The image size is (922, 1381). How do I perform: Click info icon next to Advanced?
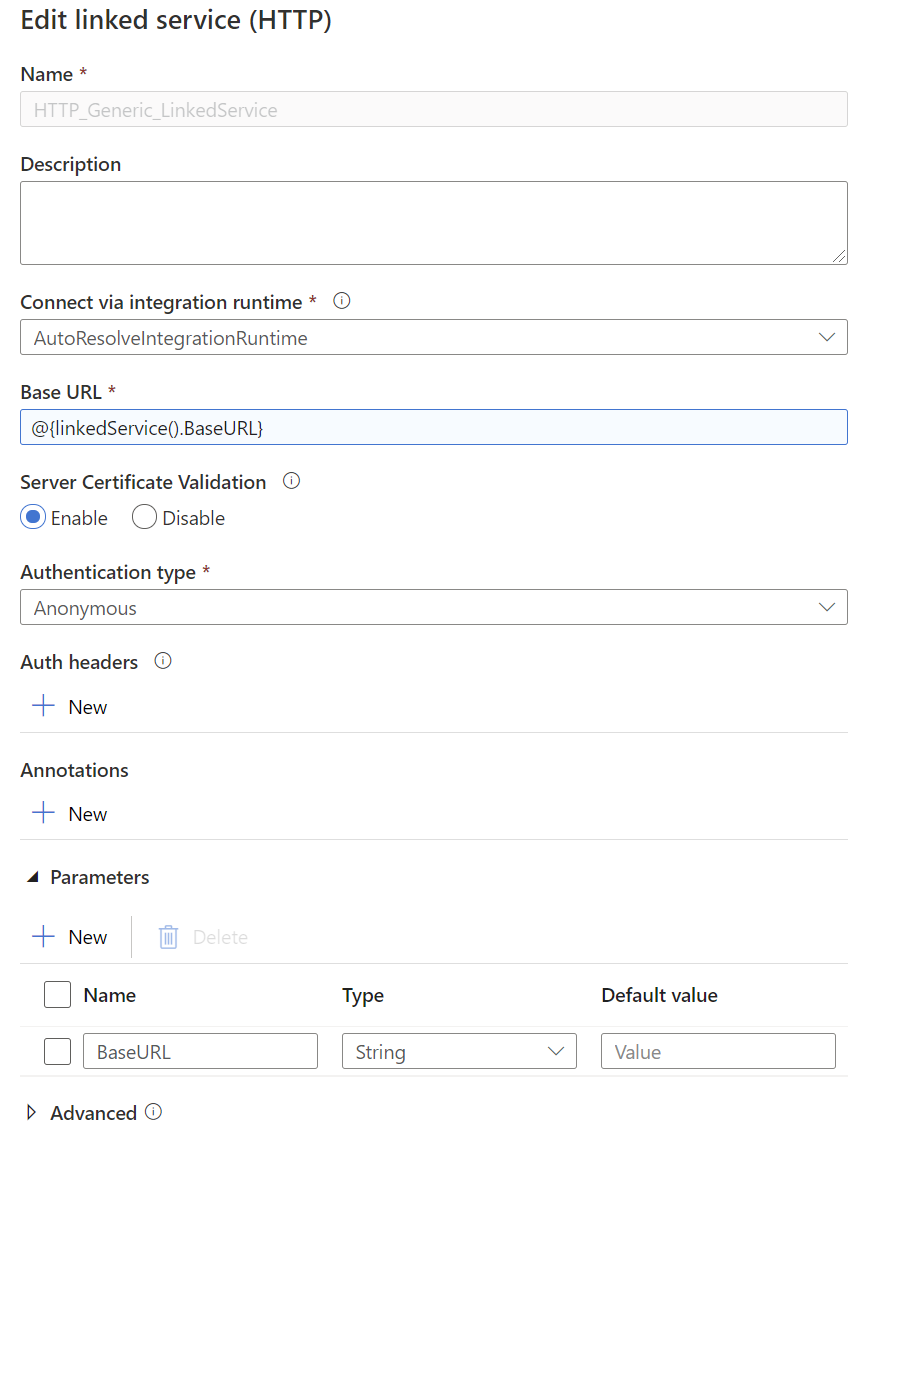click(x=153, y=1112)
